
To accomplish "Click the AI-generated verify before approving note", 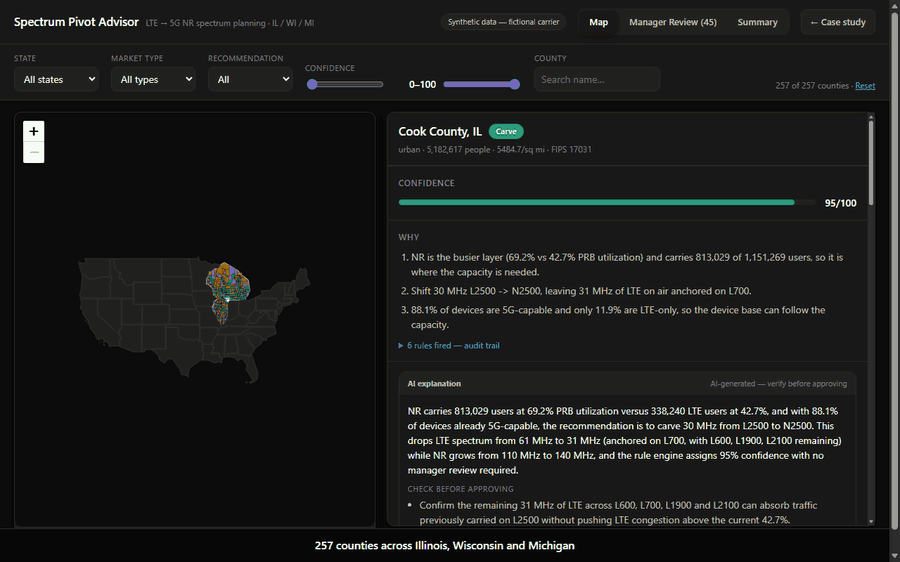I will click(778, 383).
